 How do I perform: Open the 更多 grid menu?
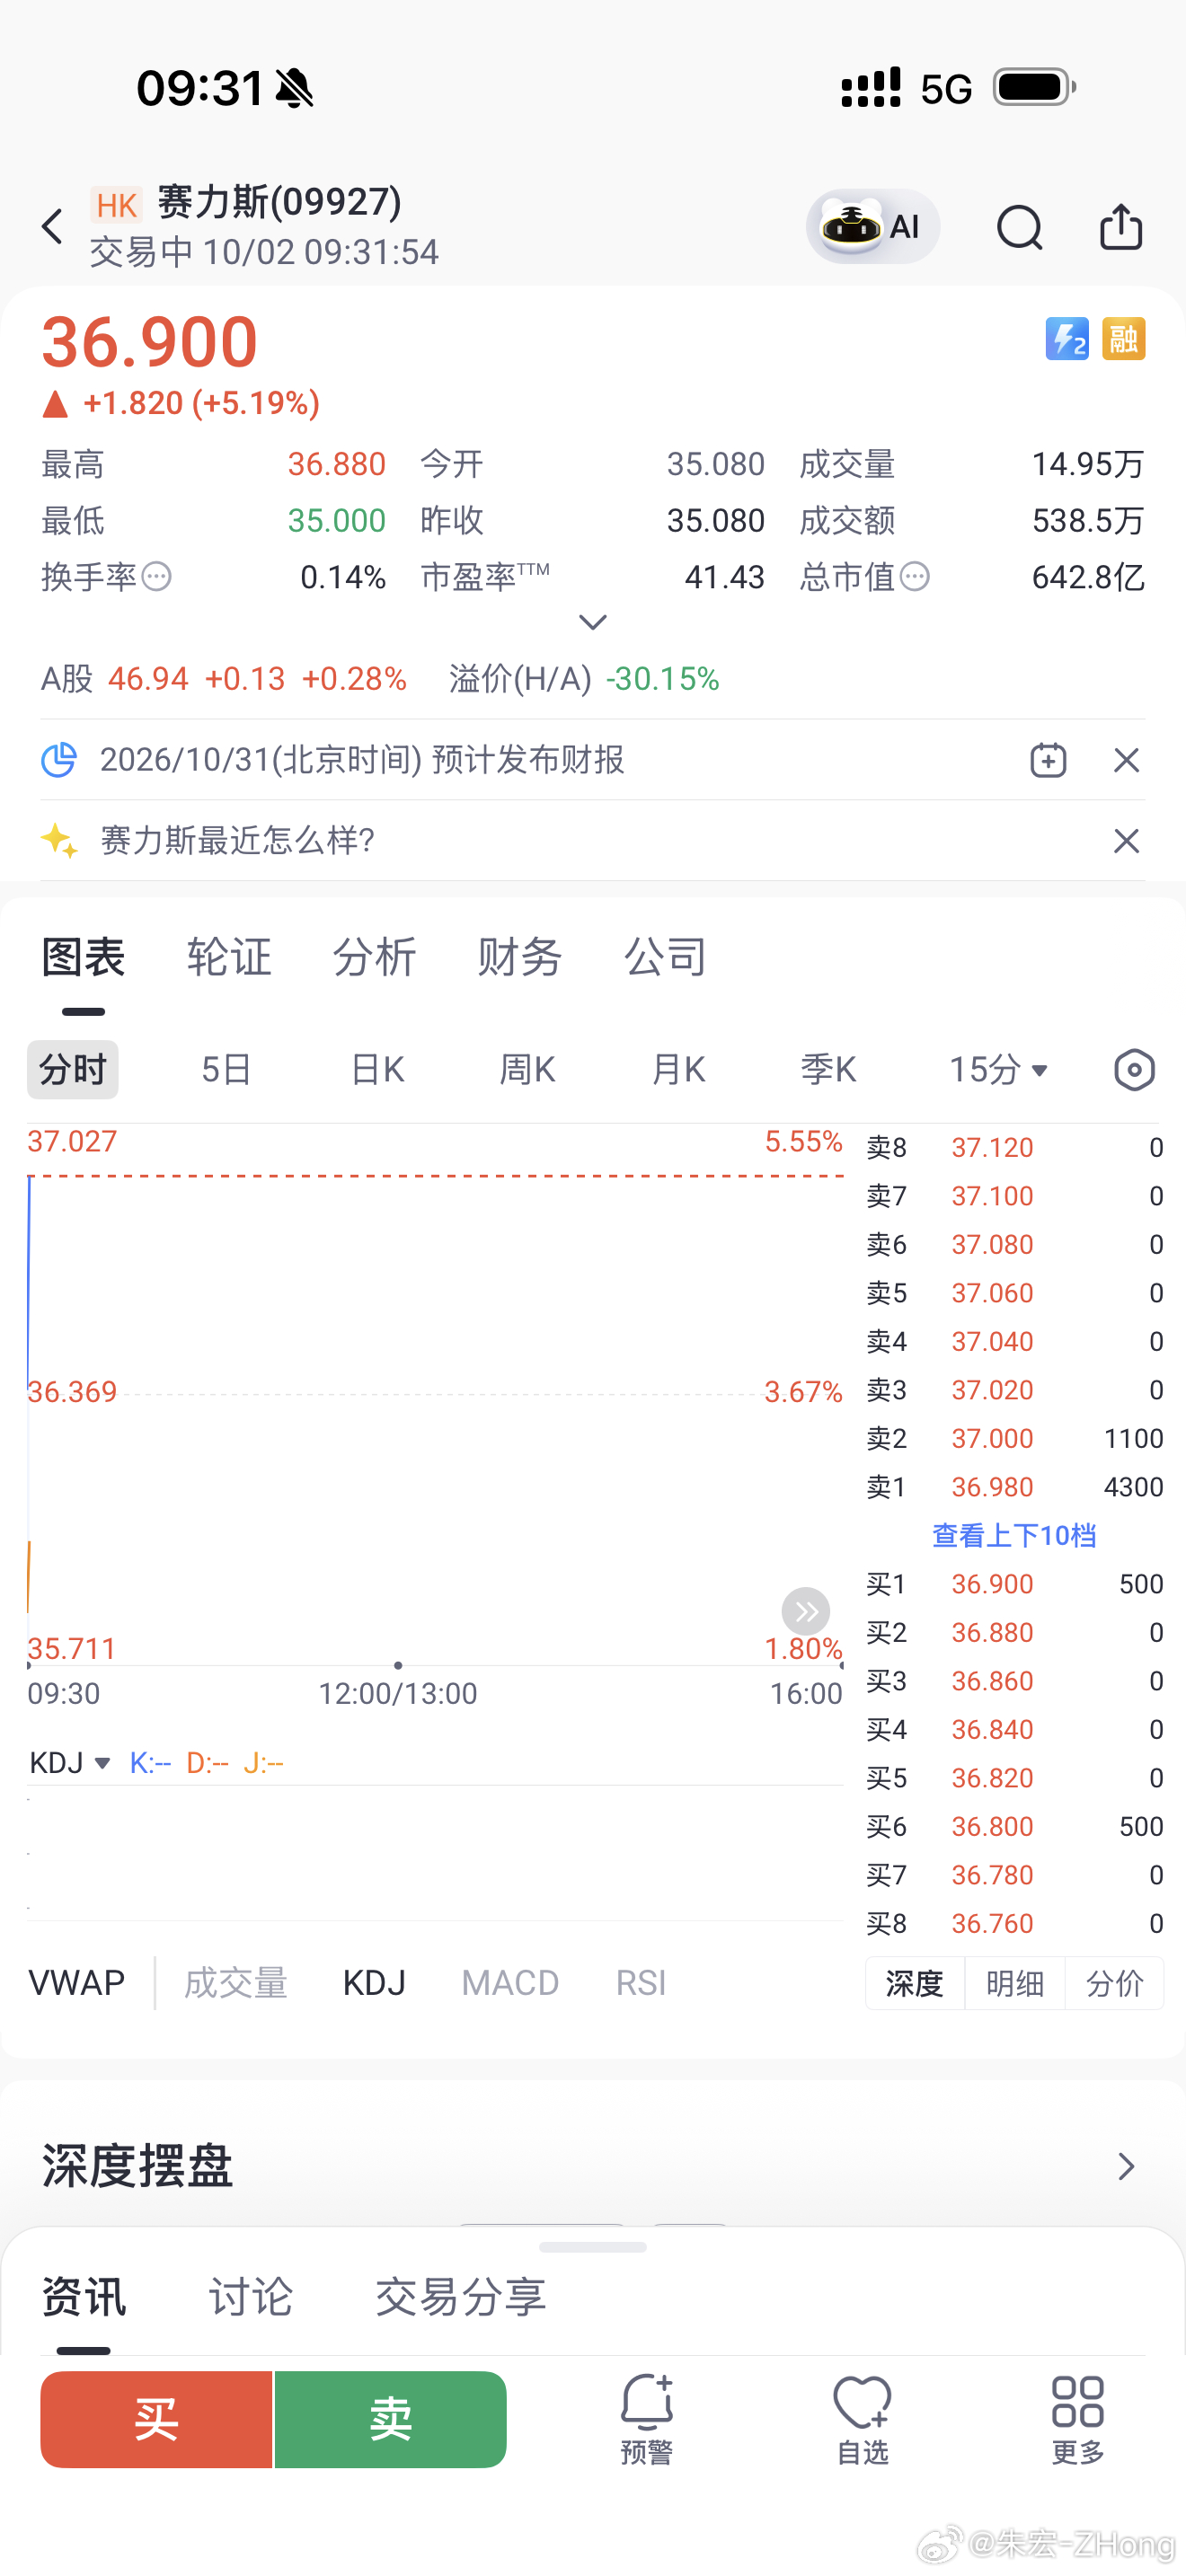click(x=1078, y=2420)
